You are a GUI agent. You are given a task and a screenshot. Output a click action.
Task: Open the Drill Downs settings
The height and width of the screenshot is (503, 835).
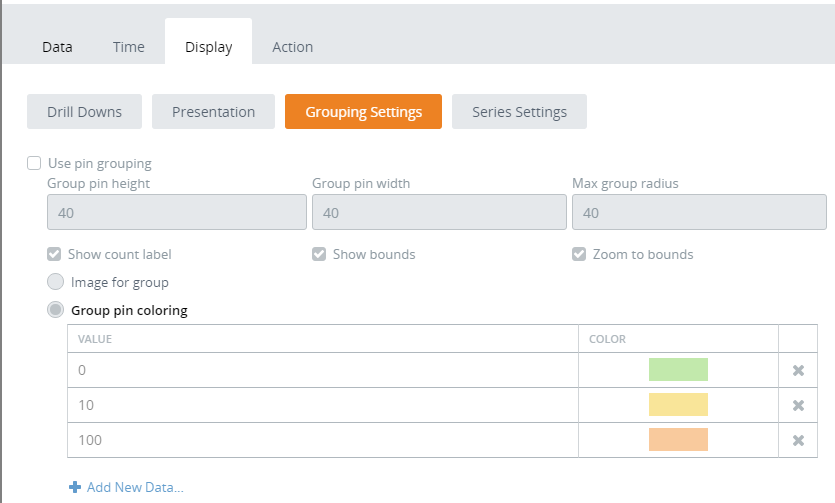[84, 112]
